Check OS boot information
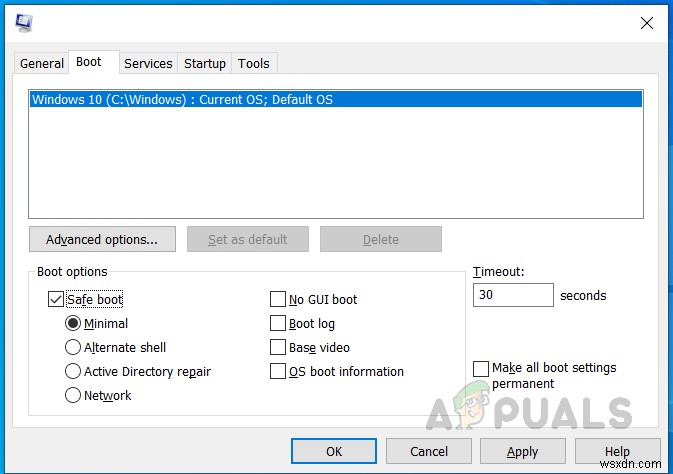 [x=278, y=371]
